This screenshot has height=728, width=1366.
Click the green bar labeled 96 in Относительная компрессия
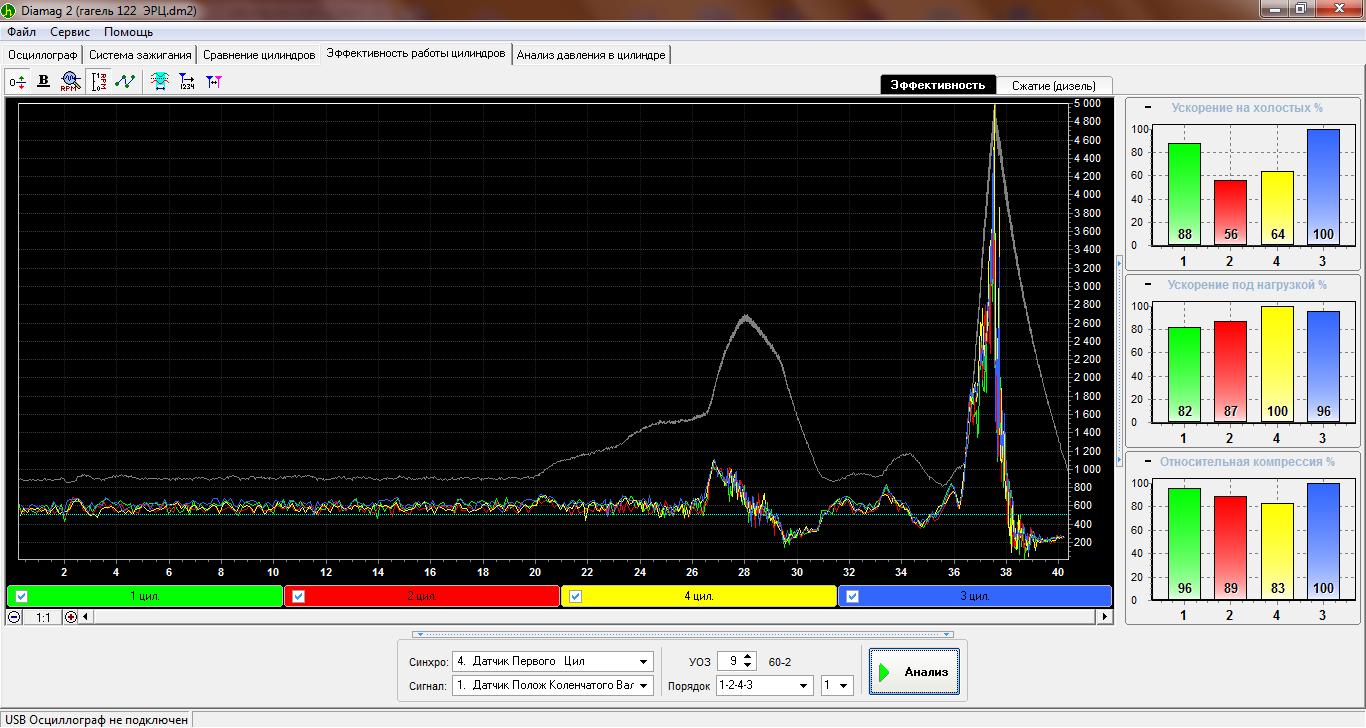(1184, 544)
